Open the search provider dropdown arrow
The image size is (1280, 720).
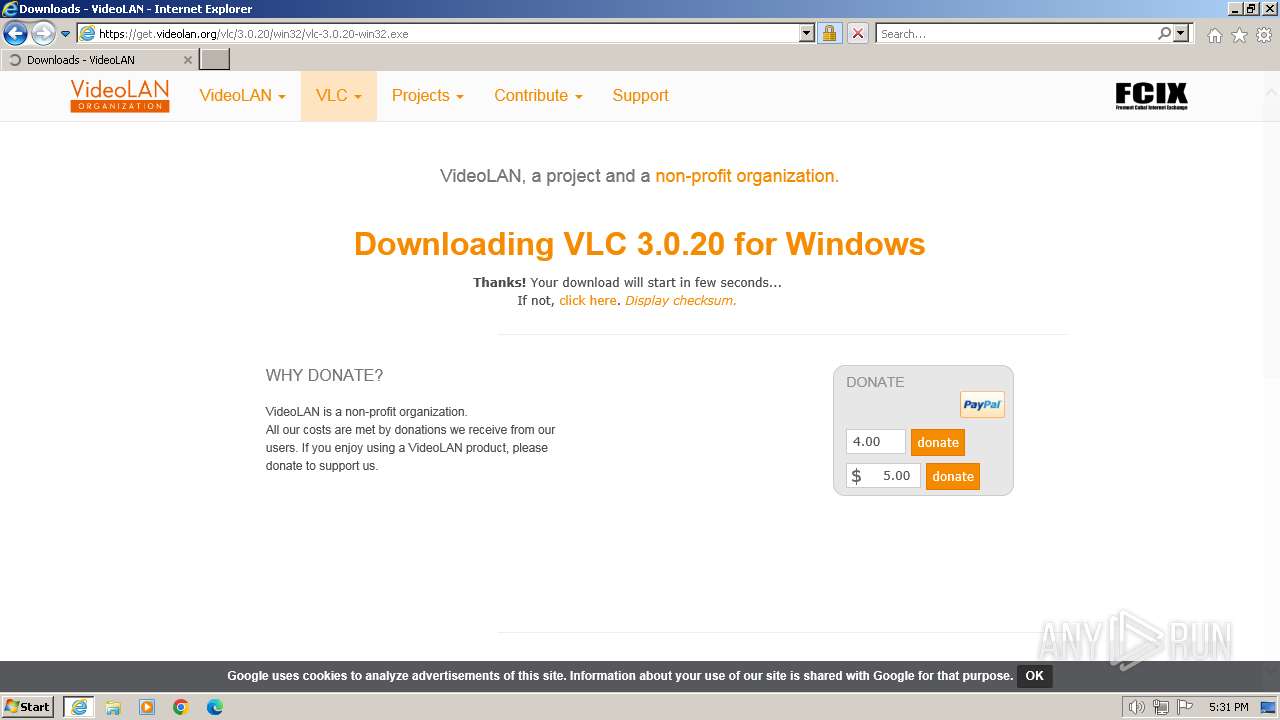click(x=1181, y=34)
